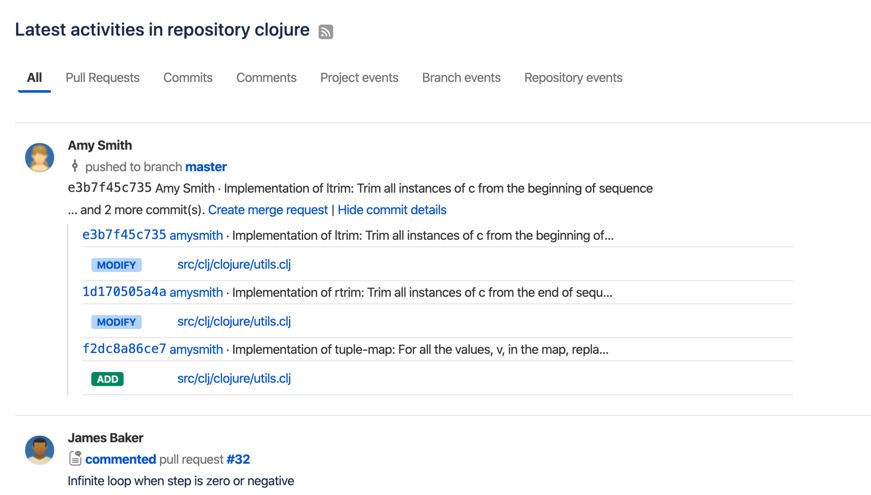The width and height of the screenshot is (871, 495).
Task: Open the Repository events tab
Action: tap(573, 78)
